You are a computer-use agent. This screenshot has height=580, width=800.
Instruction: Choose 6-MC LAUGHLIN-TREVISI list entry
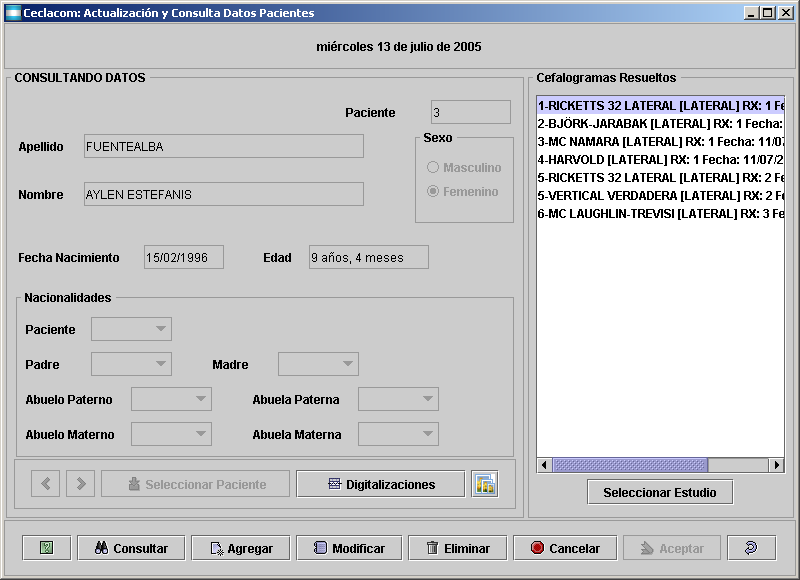(x=660, y=213)
